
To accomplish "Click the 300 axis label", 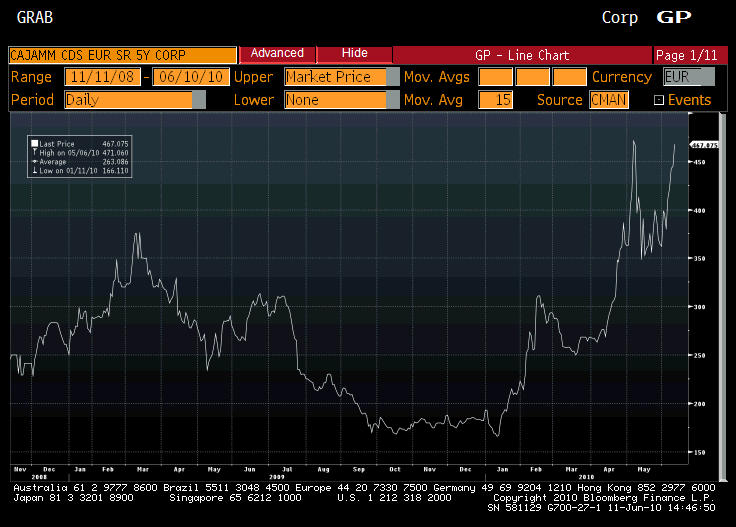I will [x=699, y=307].
